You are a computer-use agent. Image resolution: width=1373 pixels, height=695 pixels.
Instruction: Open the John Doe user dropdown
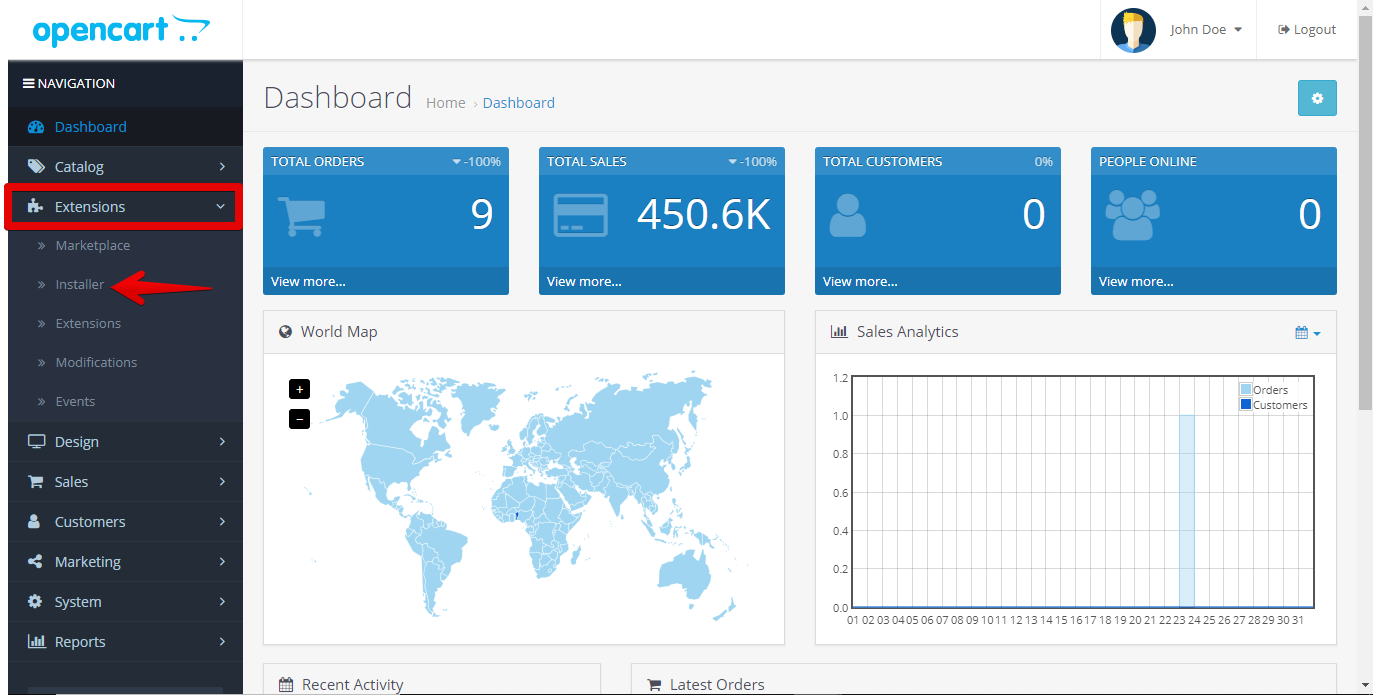click(x=1206, y=30)
